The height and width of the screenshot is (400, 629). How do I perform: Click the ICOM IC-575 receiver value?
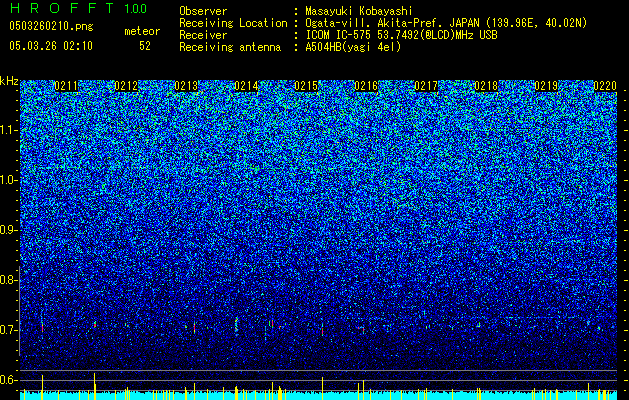(402, 35)
